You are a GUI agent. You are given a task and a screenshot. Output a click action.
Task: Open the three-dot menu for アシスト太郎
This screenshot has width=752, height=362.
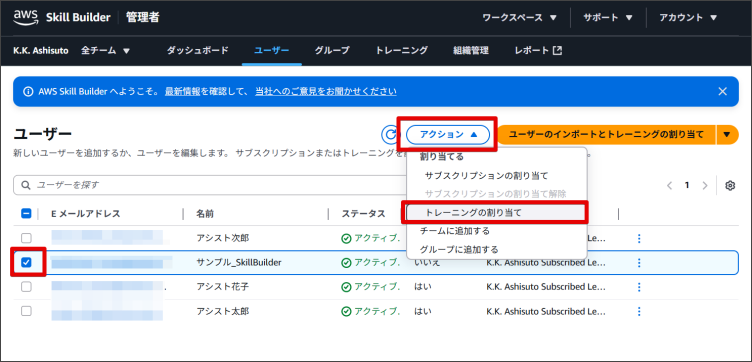(639, 311)
